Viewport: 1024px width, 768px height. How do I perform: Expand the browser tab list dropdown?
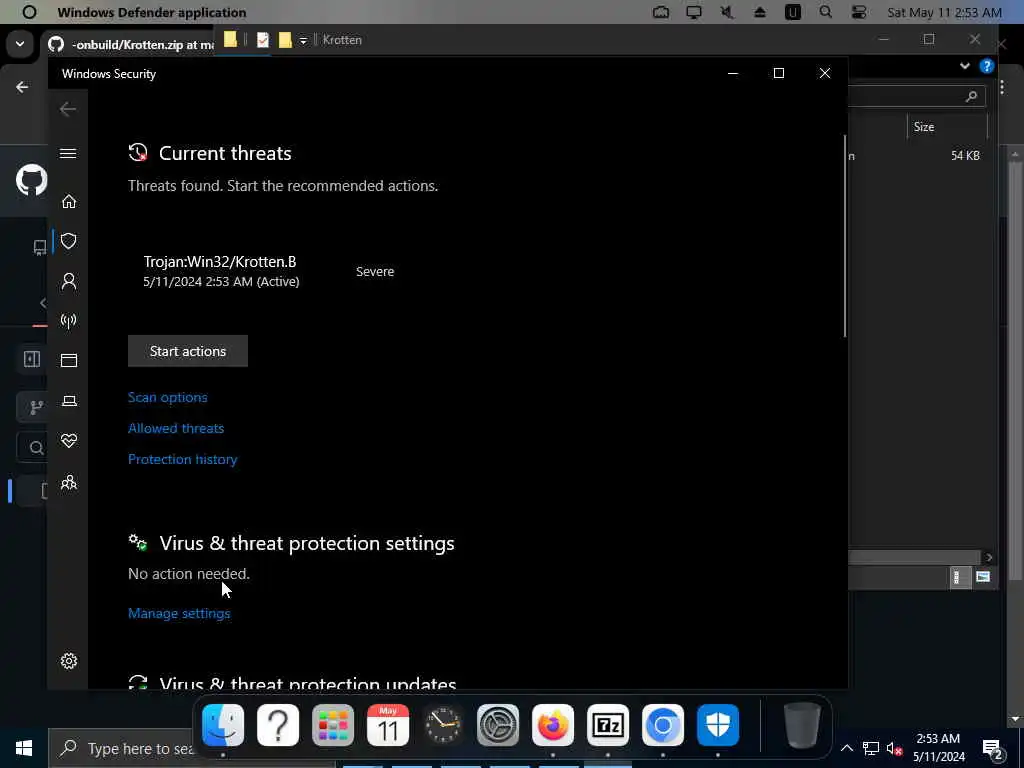pyautogui.click(x=20, y=44)
